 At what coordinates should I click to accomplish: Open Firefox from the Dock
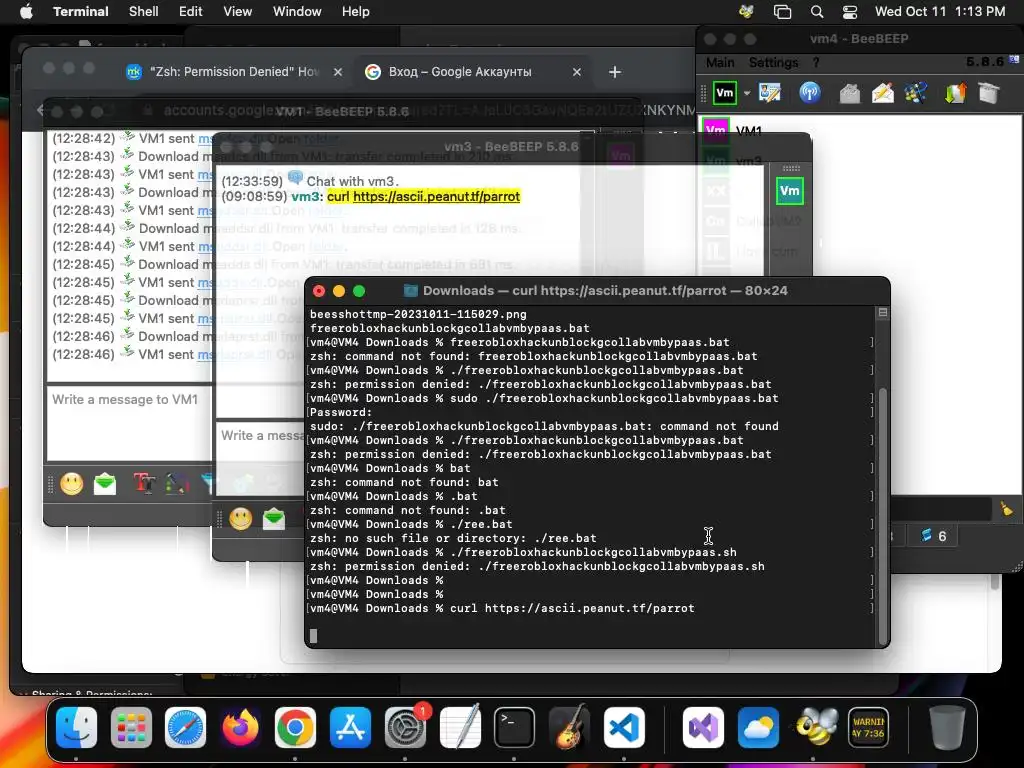(240, 727)
